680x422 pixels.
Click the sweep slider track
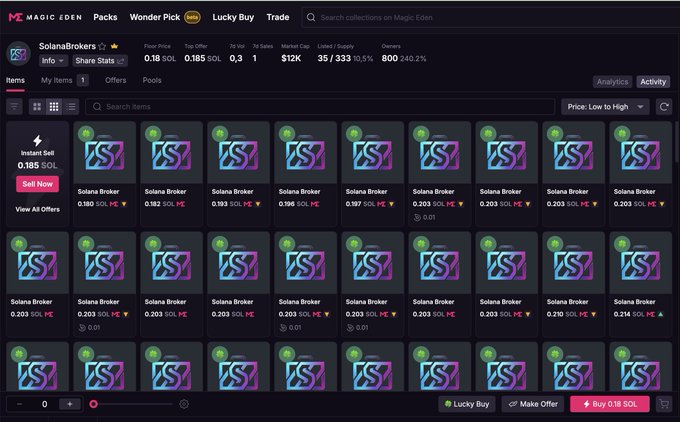(x=131, y=404)
